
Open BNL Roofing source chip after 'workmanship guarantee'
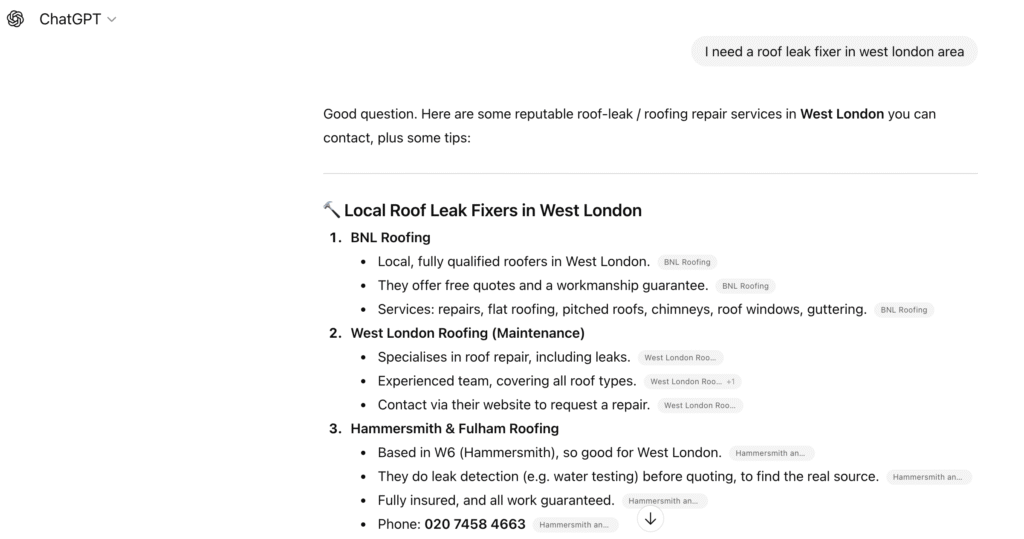(x=745, y=286)
